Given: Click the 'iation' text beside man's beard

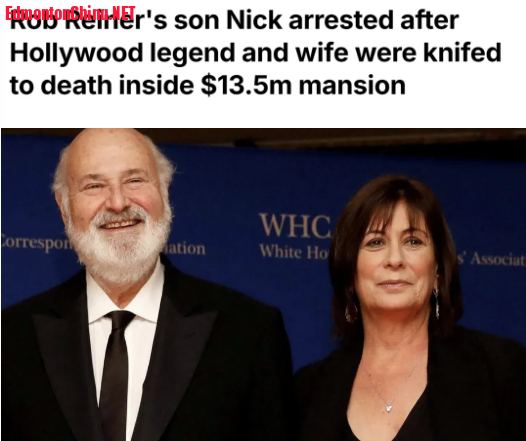Looking at the screenshot, I should (x=185, y=249).
